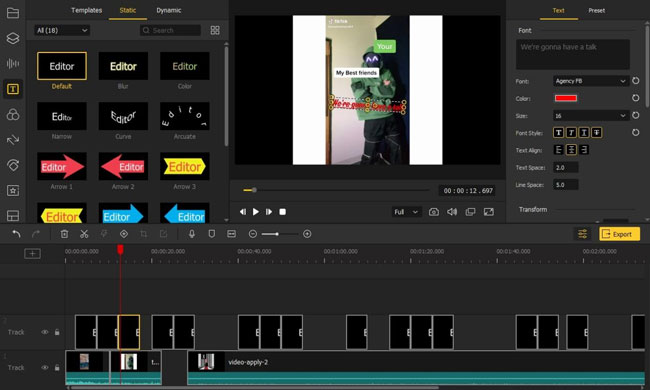Toggle bold font style
Viewport: 650px width, 390px height.
558,133
